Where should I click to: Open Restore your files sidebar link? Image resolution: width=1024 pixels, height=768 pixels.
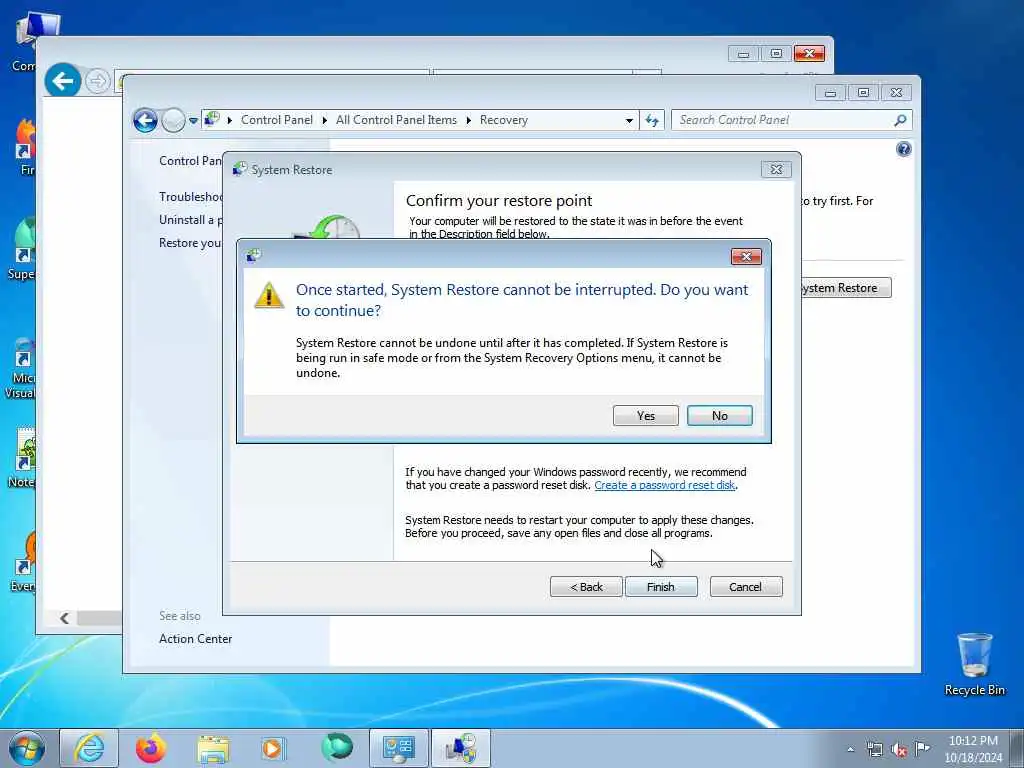(190, 243)
